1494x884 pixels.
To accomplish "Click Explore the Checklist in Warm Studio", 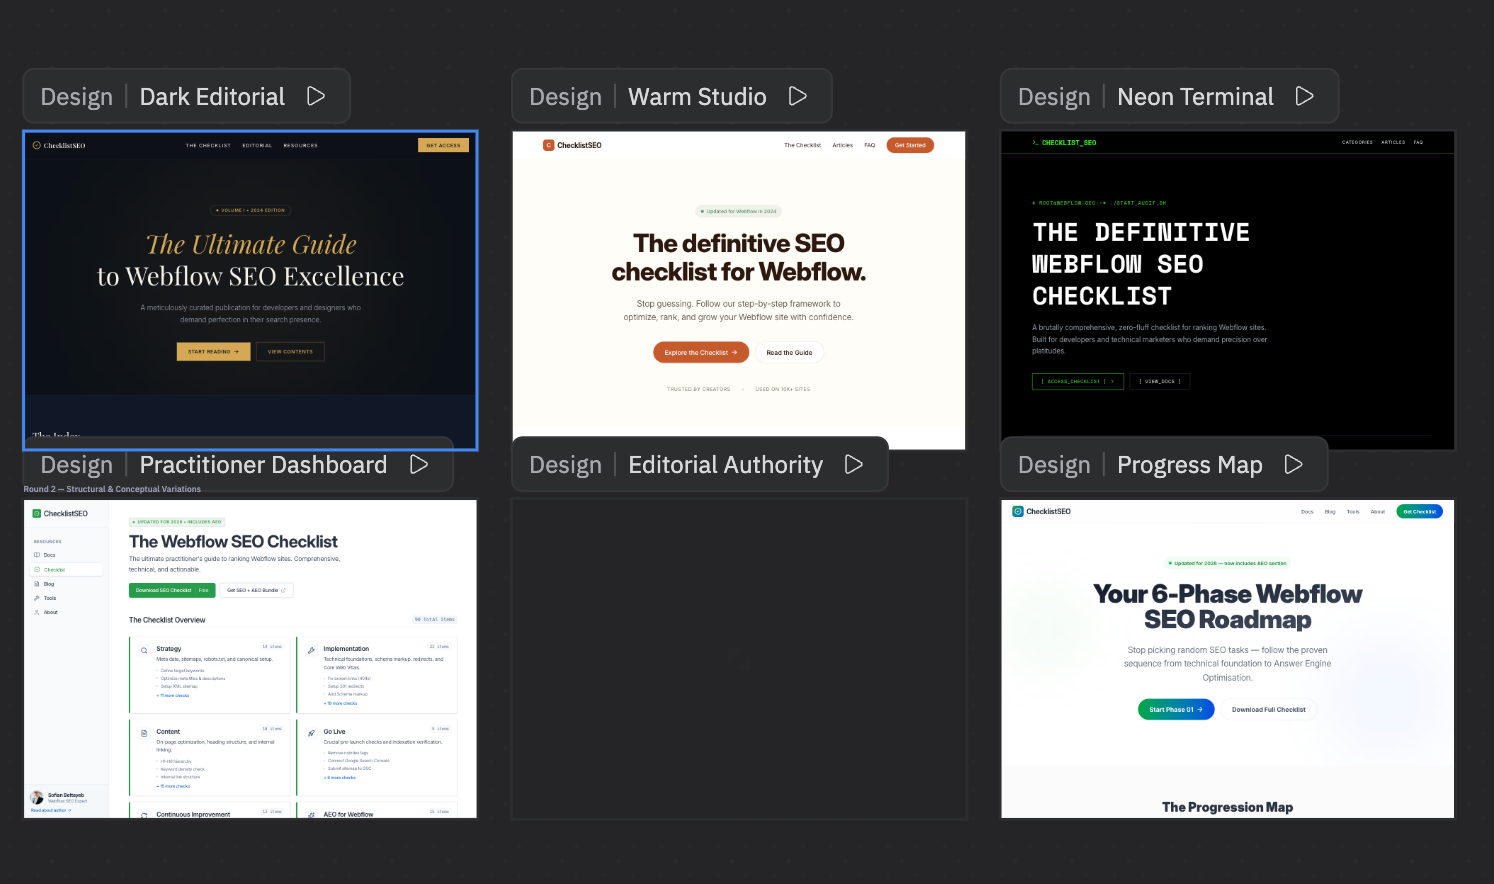I will [701, 353].
